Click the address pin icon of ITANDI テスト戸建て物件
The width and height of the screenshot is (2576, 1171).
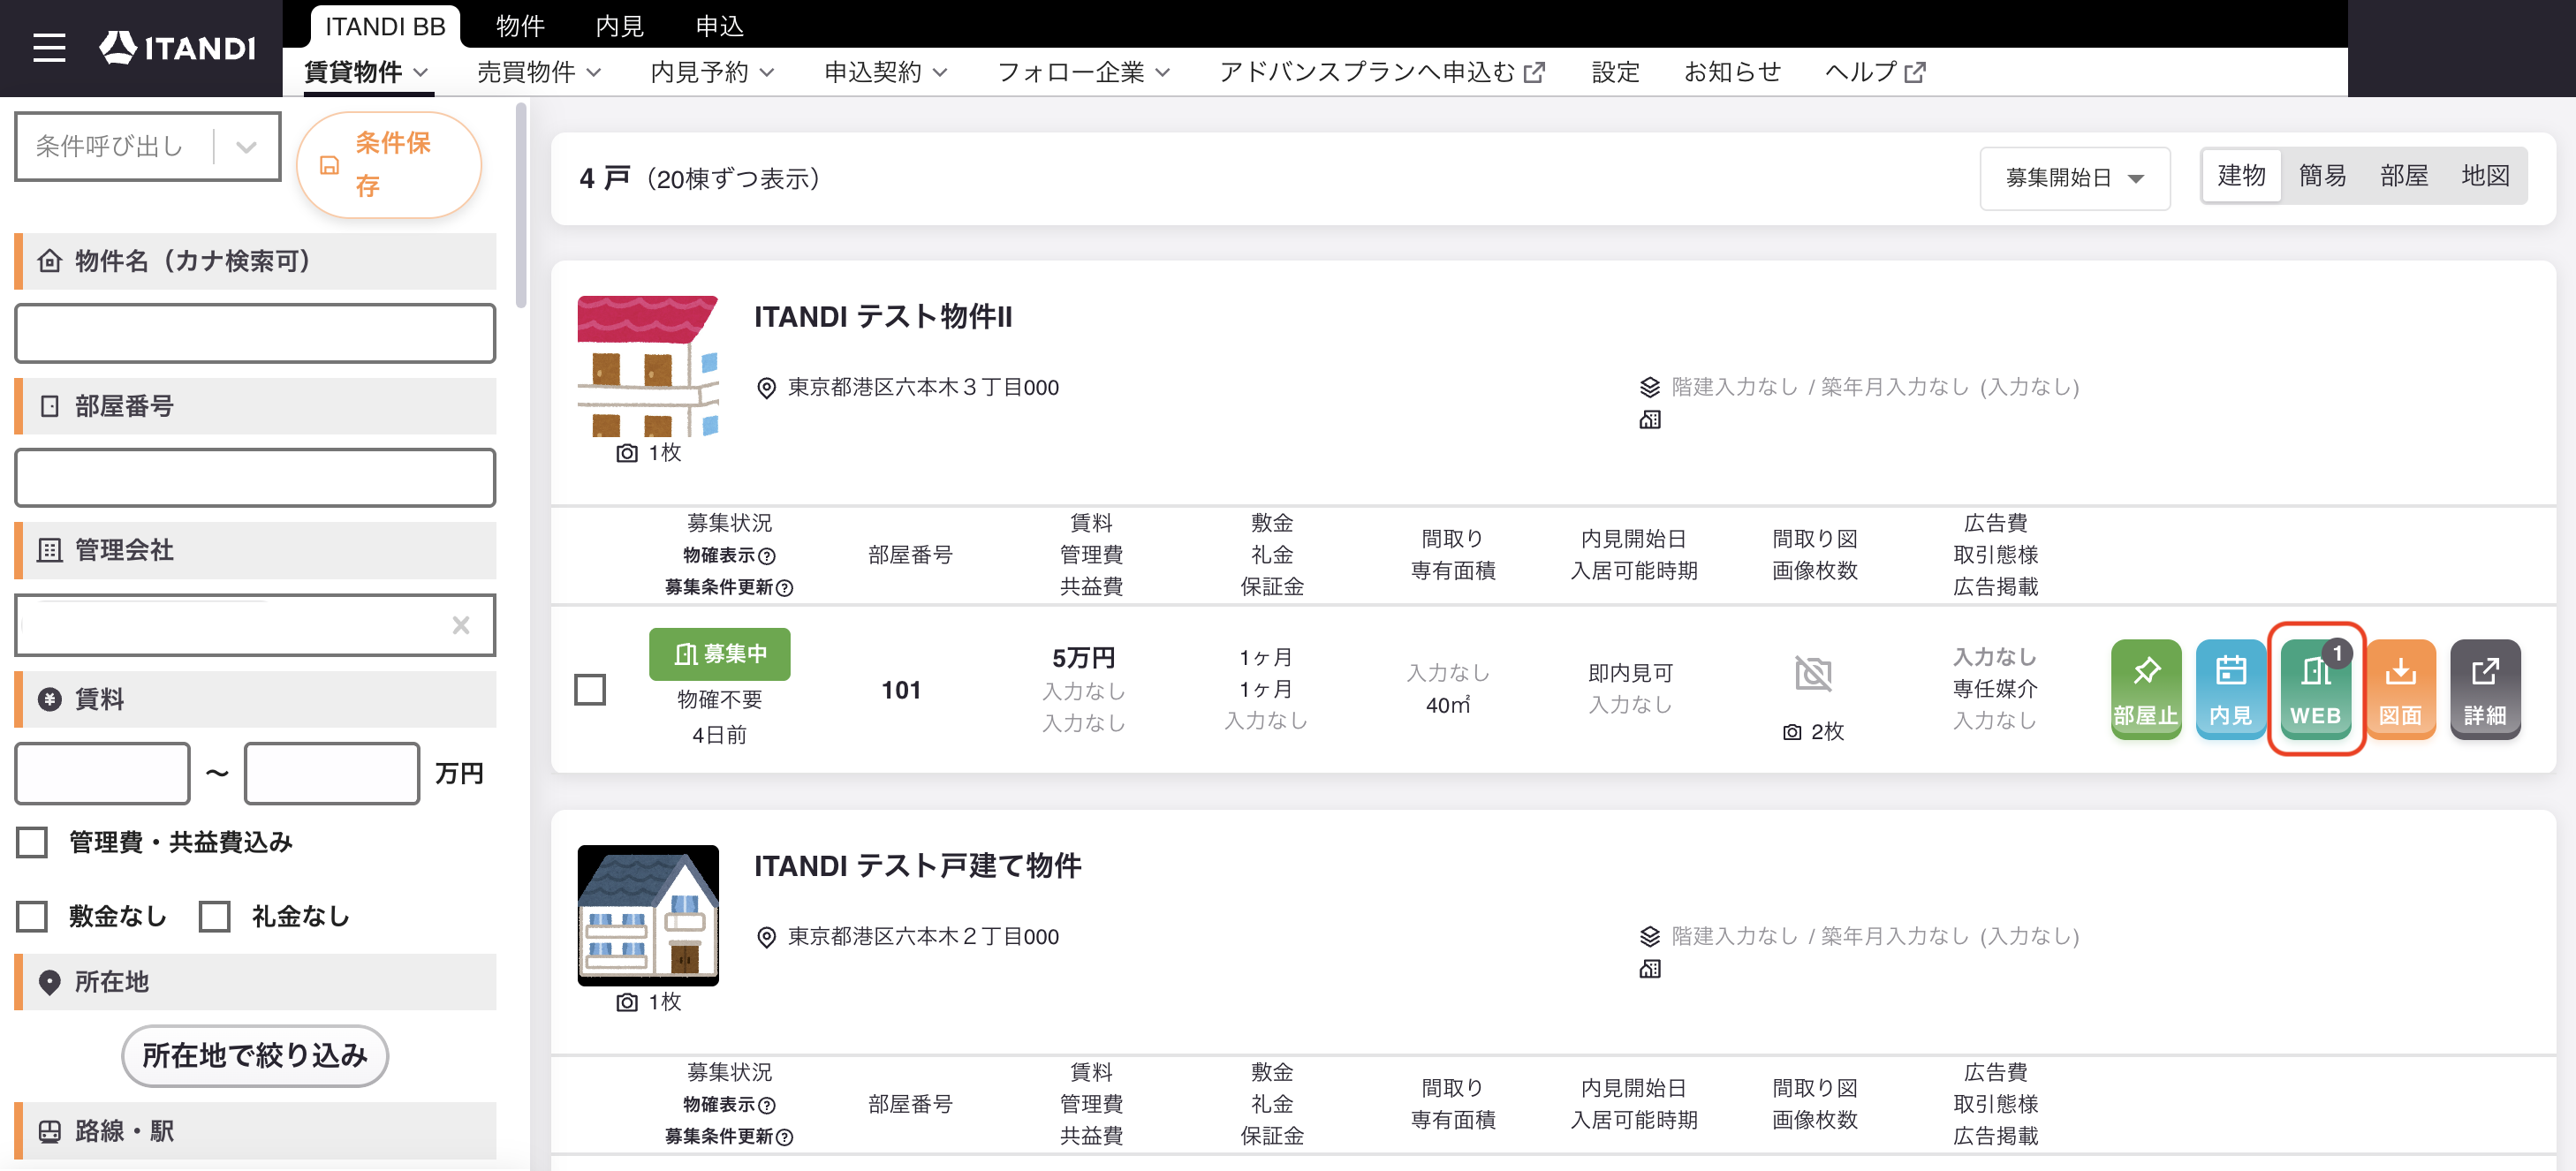point(766,937)
